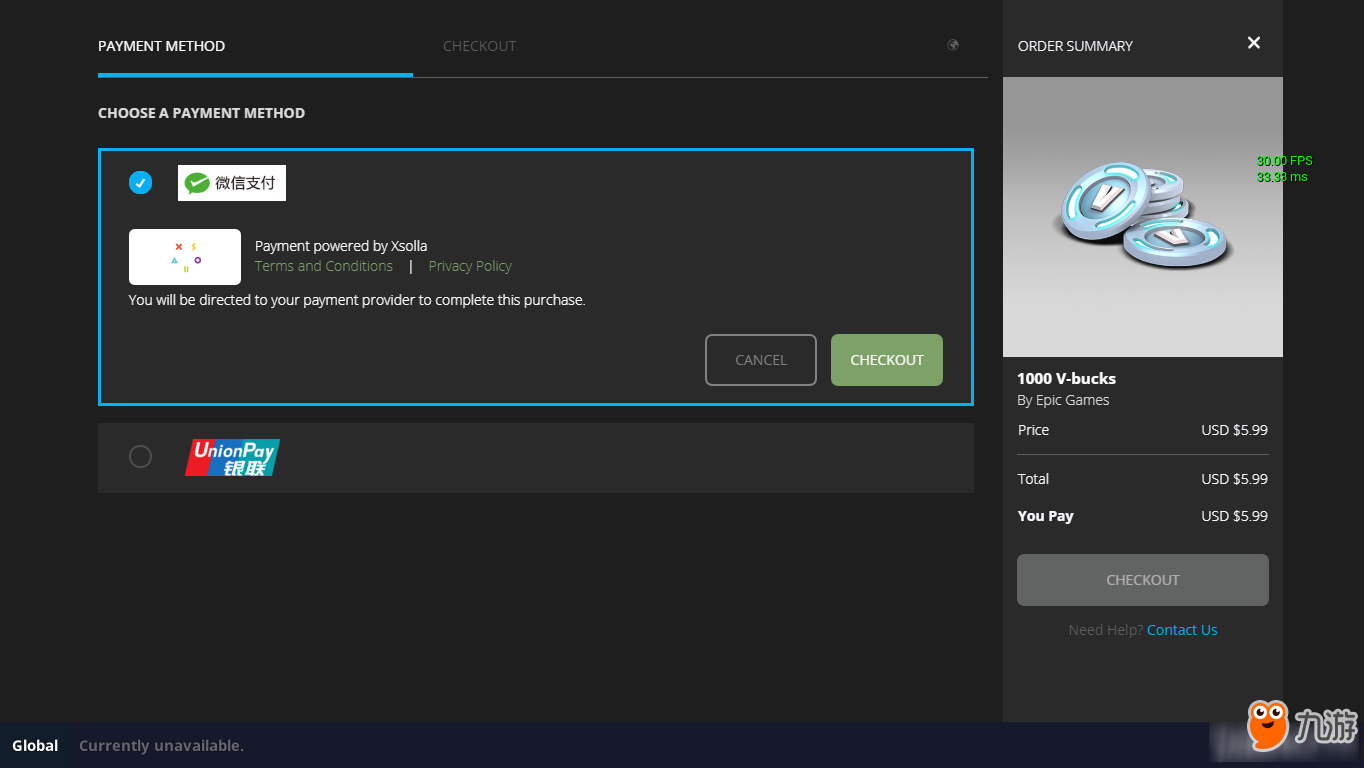This screenshot has width=1364, height=768.
Task: Close the order summary panel
Action: click(1254, 42)
